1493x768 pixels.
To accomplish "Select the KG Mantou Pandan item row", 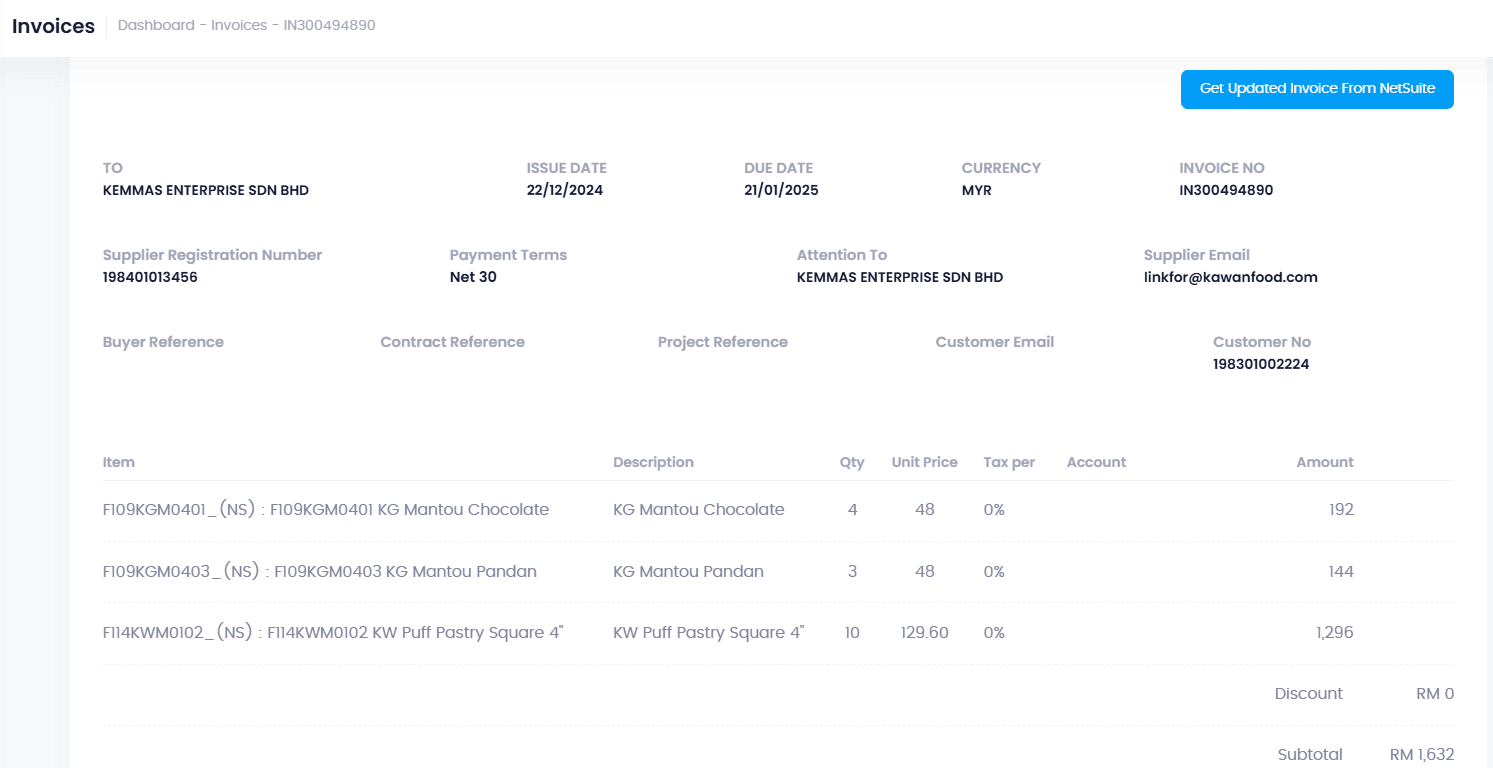I will click(x=320, y=572).
